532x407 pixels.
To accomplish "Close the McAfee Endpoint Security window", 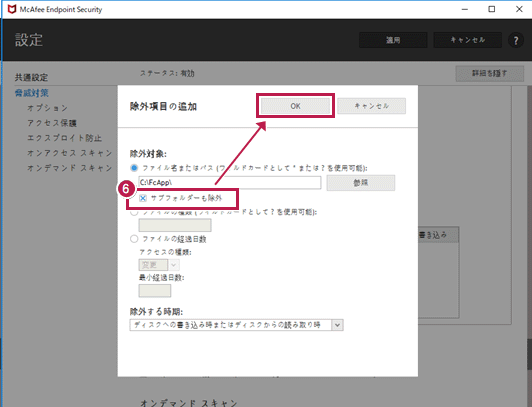I will click(x=519, y=9).
